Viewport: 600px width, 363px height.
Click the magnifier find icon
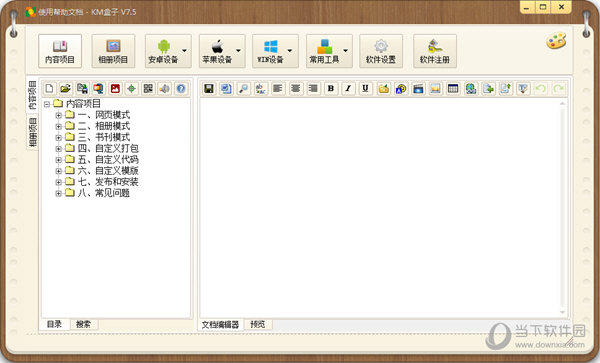tap(243, 89)
